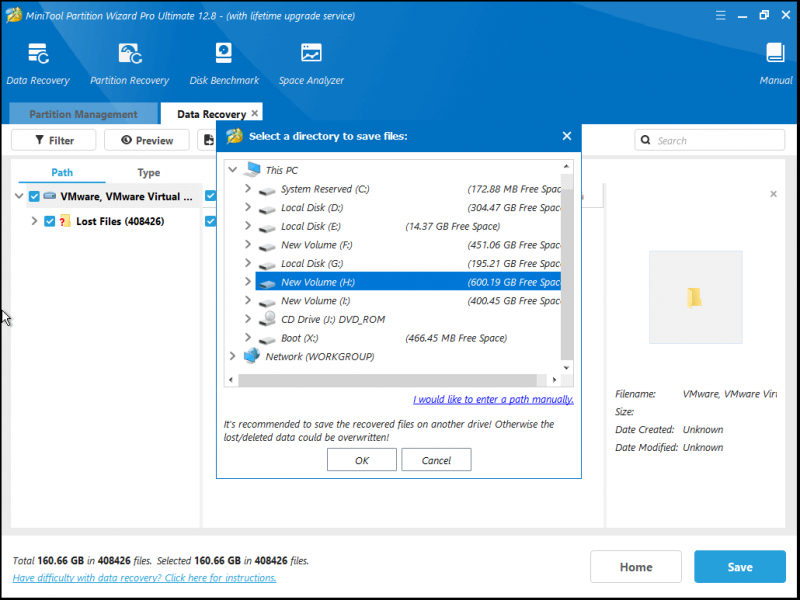This screenshot has width=800, height=600.
Task: Click the enter path manually link
Action: coord(493,399)
